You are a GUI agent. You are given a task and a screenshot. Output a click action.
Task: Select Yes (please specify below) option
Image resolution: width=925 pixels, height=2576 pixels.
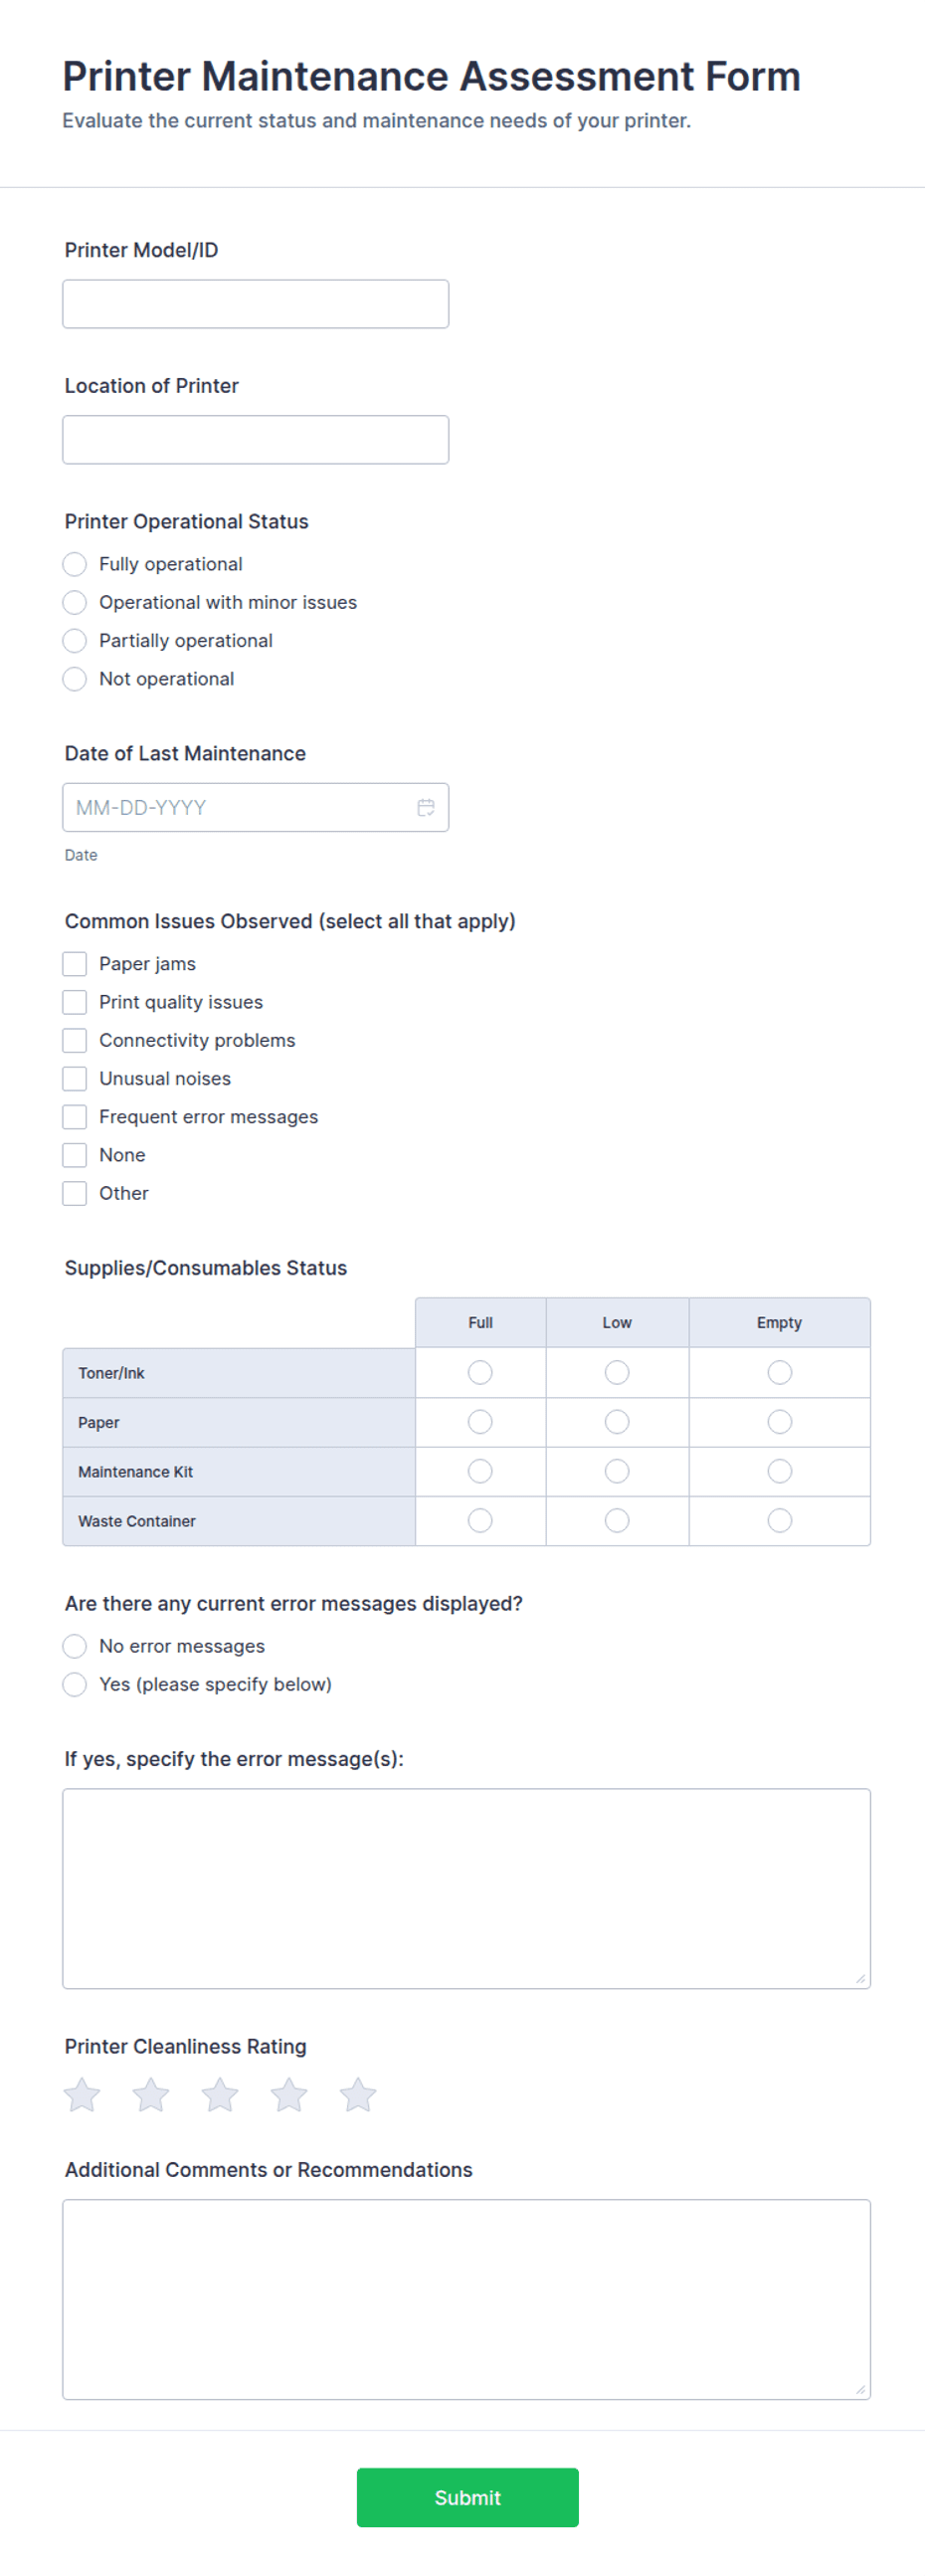(75, 1684)
